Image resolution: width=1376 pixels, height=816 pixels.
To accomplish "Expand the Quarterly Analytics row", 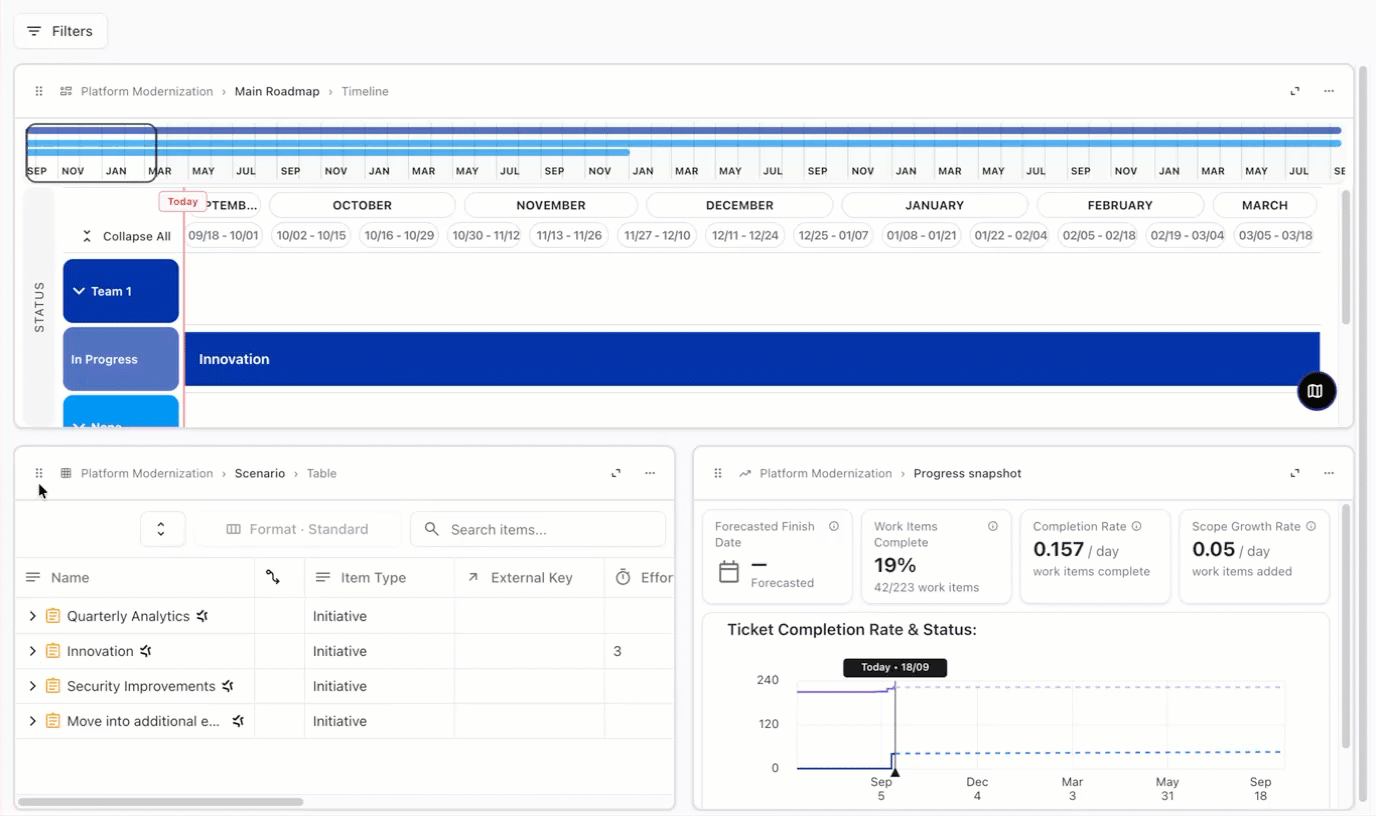I will pos(32,616).
